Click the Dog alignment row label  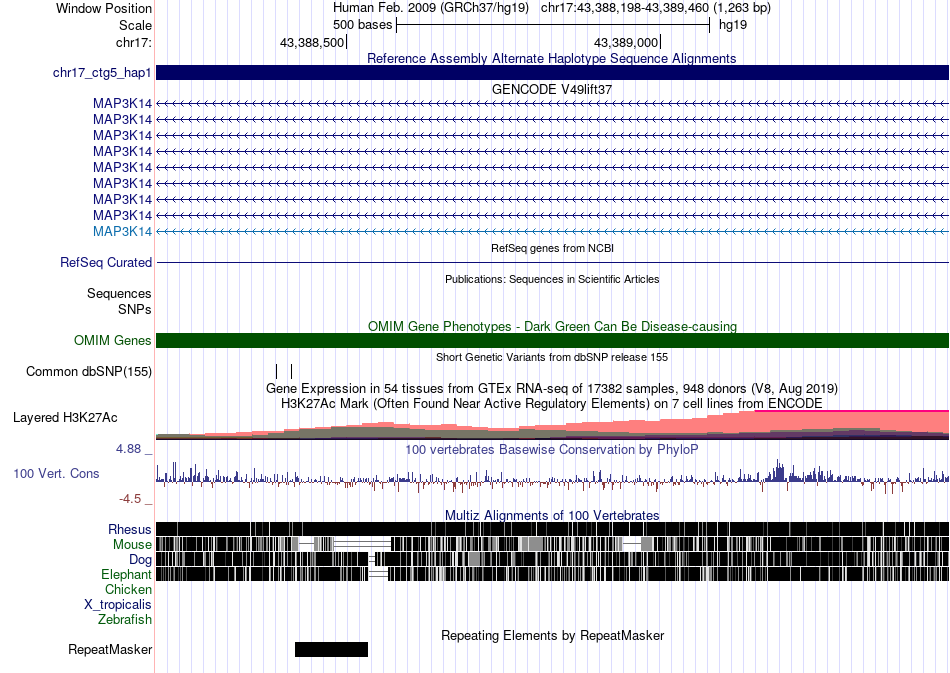(x=140, y=560)
